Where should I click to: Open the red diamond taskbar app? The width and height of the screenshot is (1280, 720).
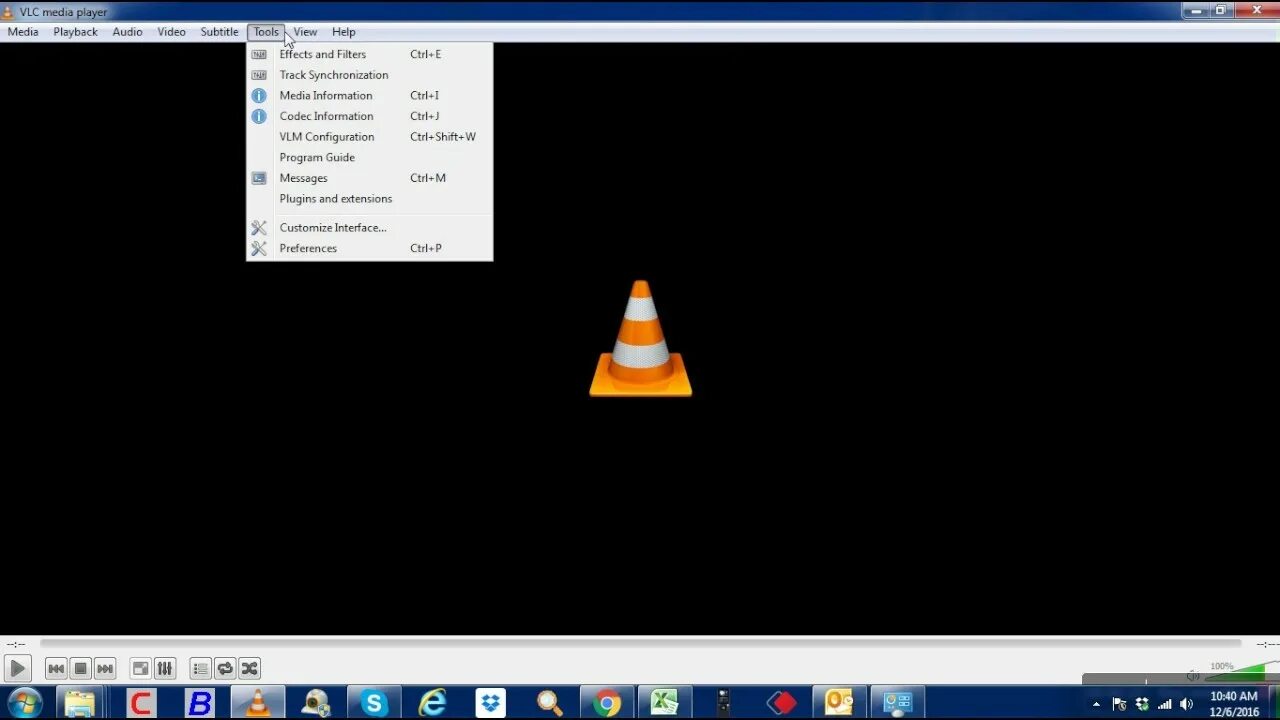(x=781, y=703)
